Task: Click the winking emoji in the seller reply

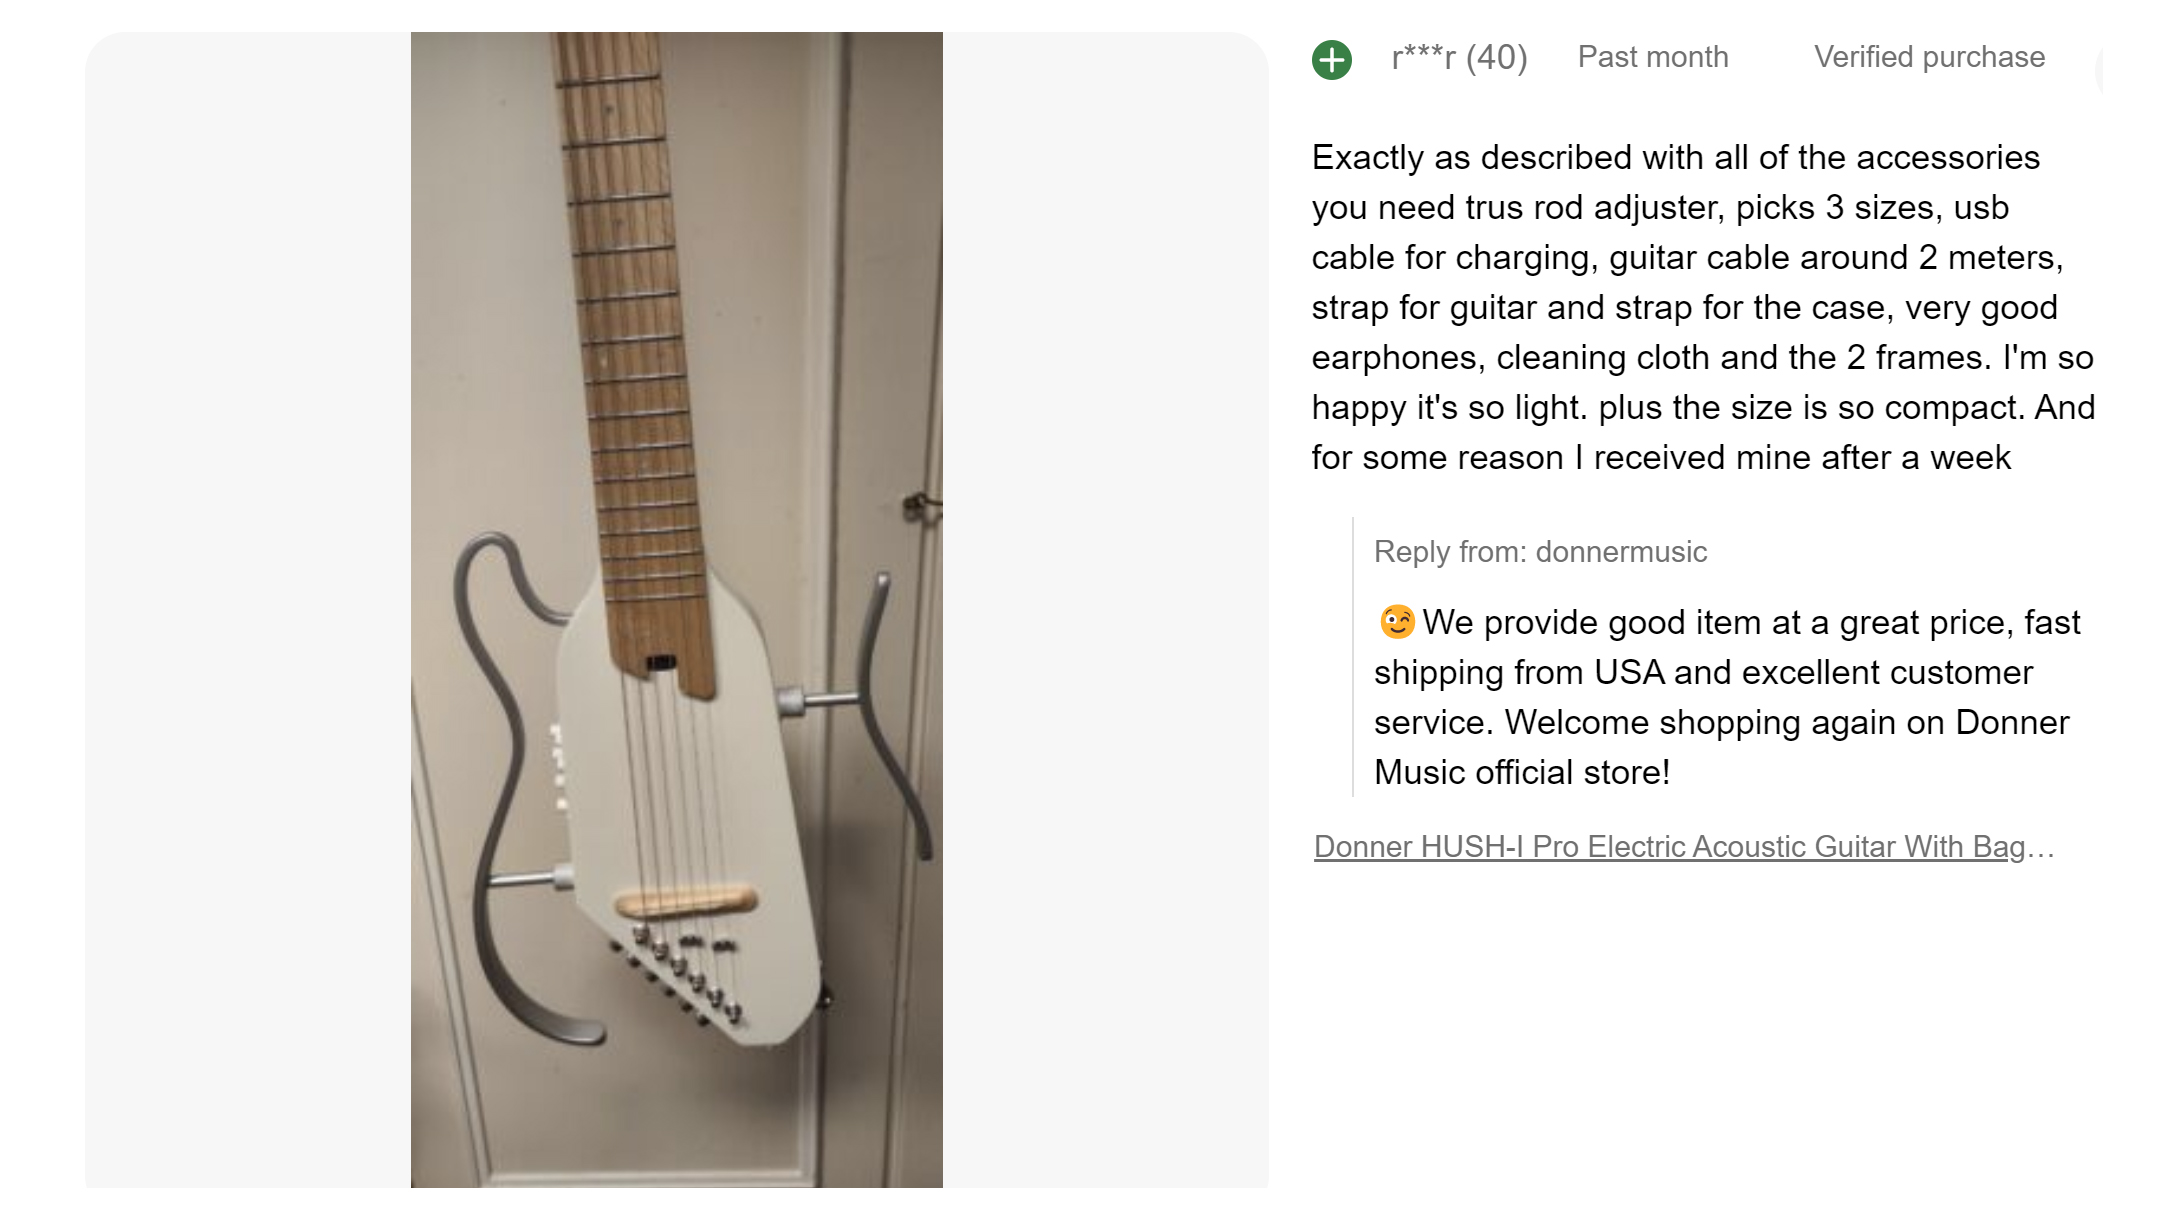Action: point(1396,622)
